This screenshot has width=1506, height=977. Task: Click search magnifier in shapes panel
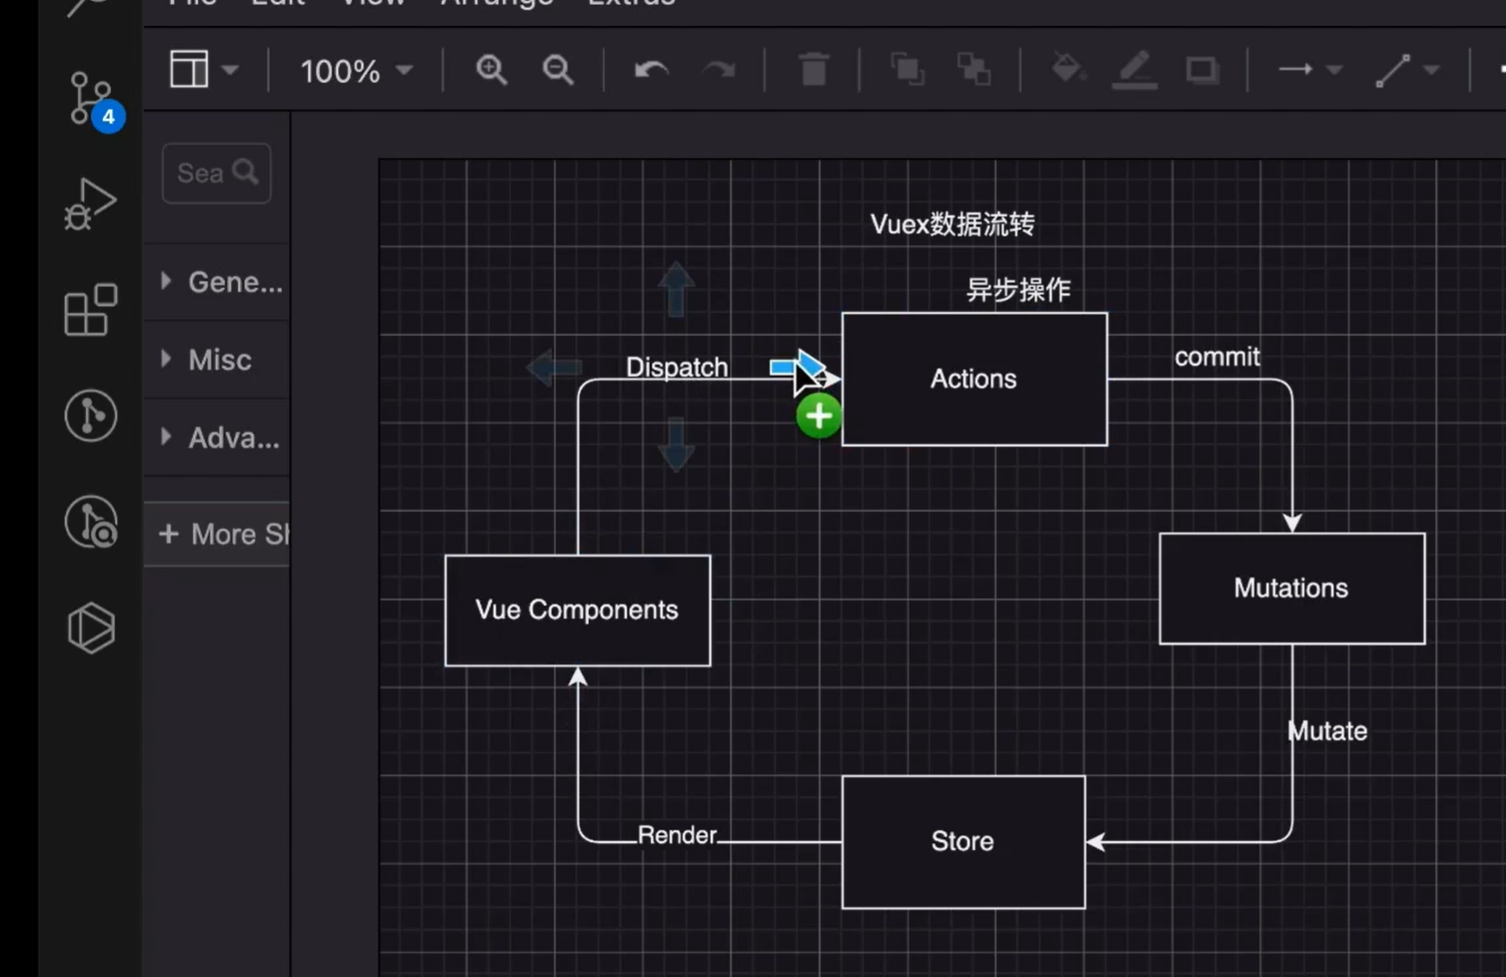pos(245,172)
